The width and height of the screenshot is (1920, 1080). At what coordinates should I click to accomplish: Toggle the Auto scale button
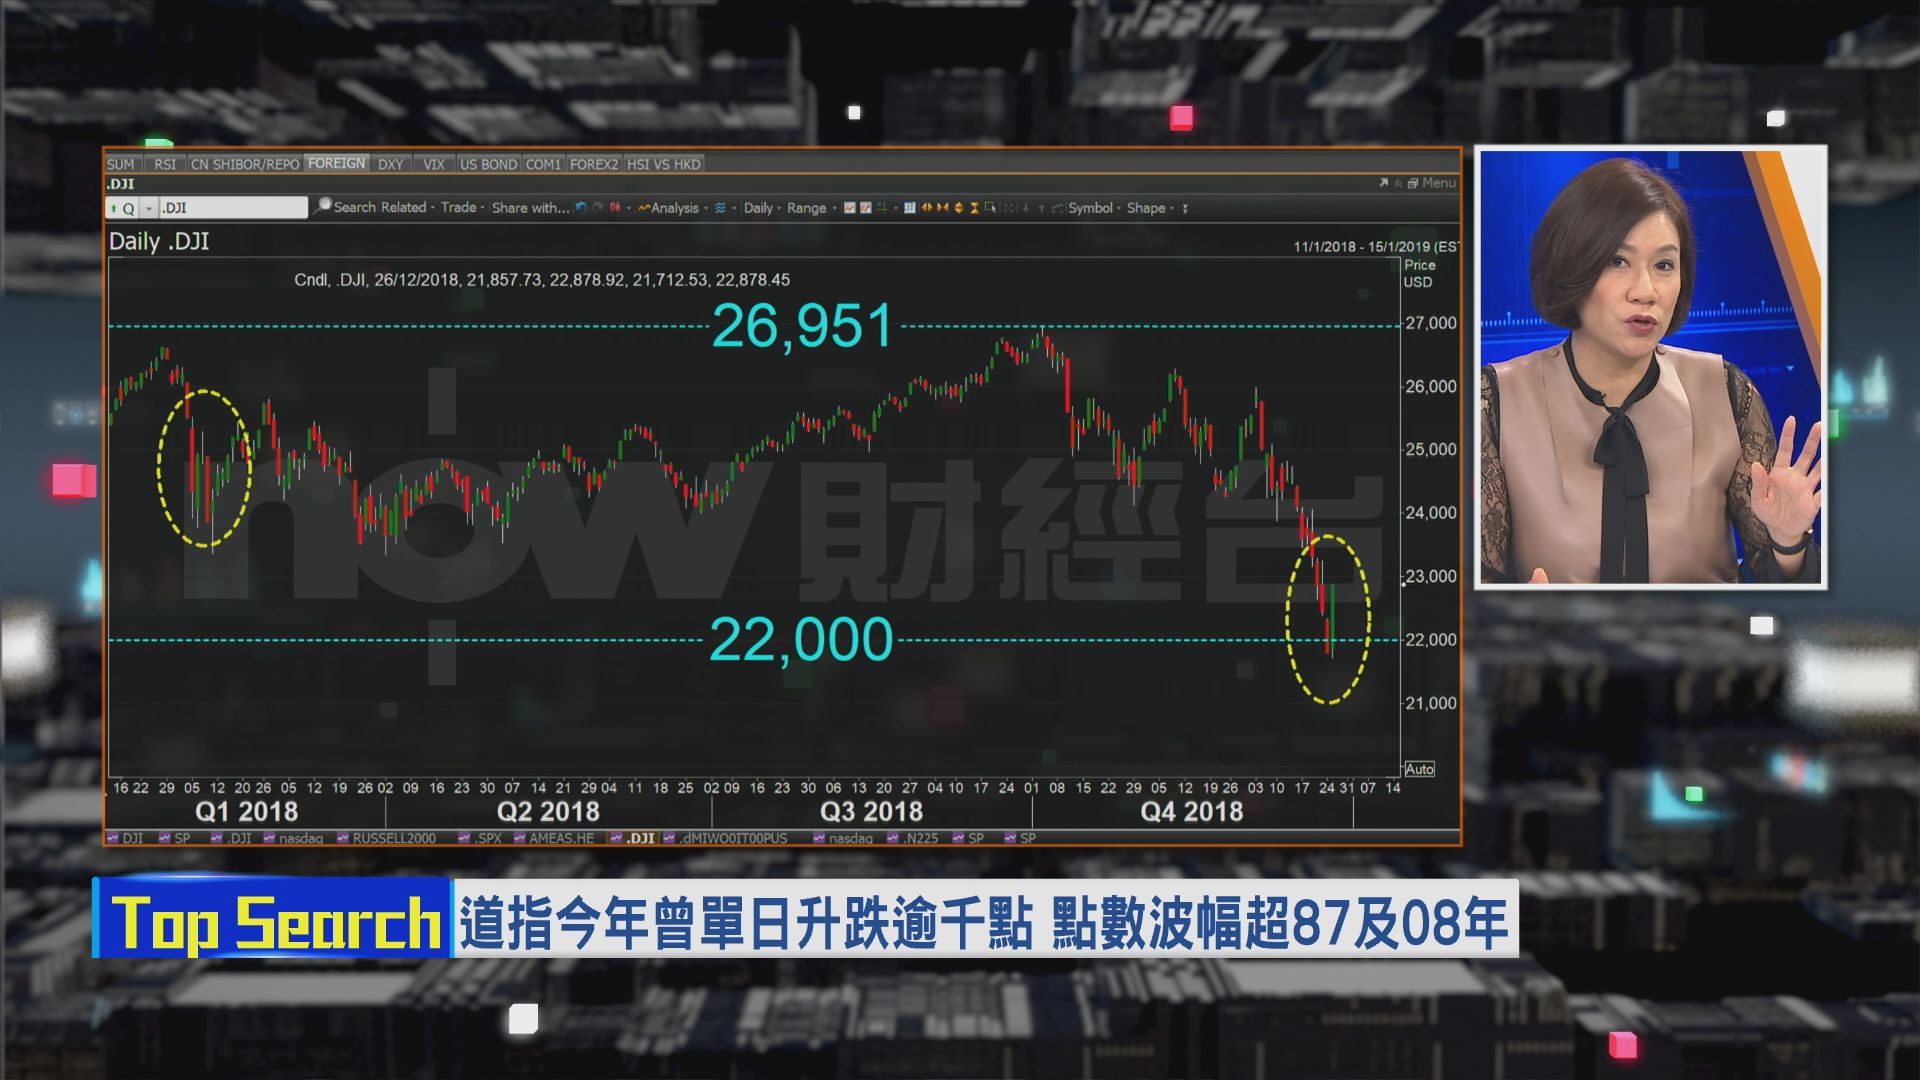coord(1419,769)
